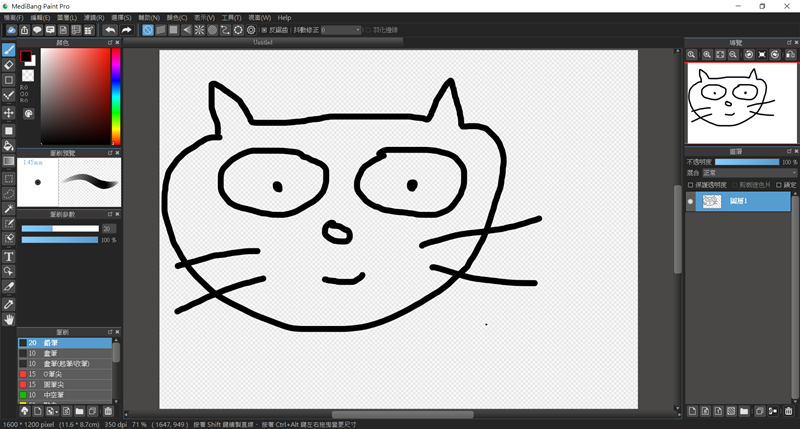Select the Brush tool in left toolbar
Screen dimensions: 800x429
(9, 49)
